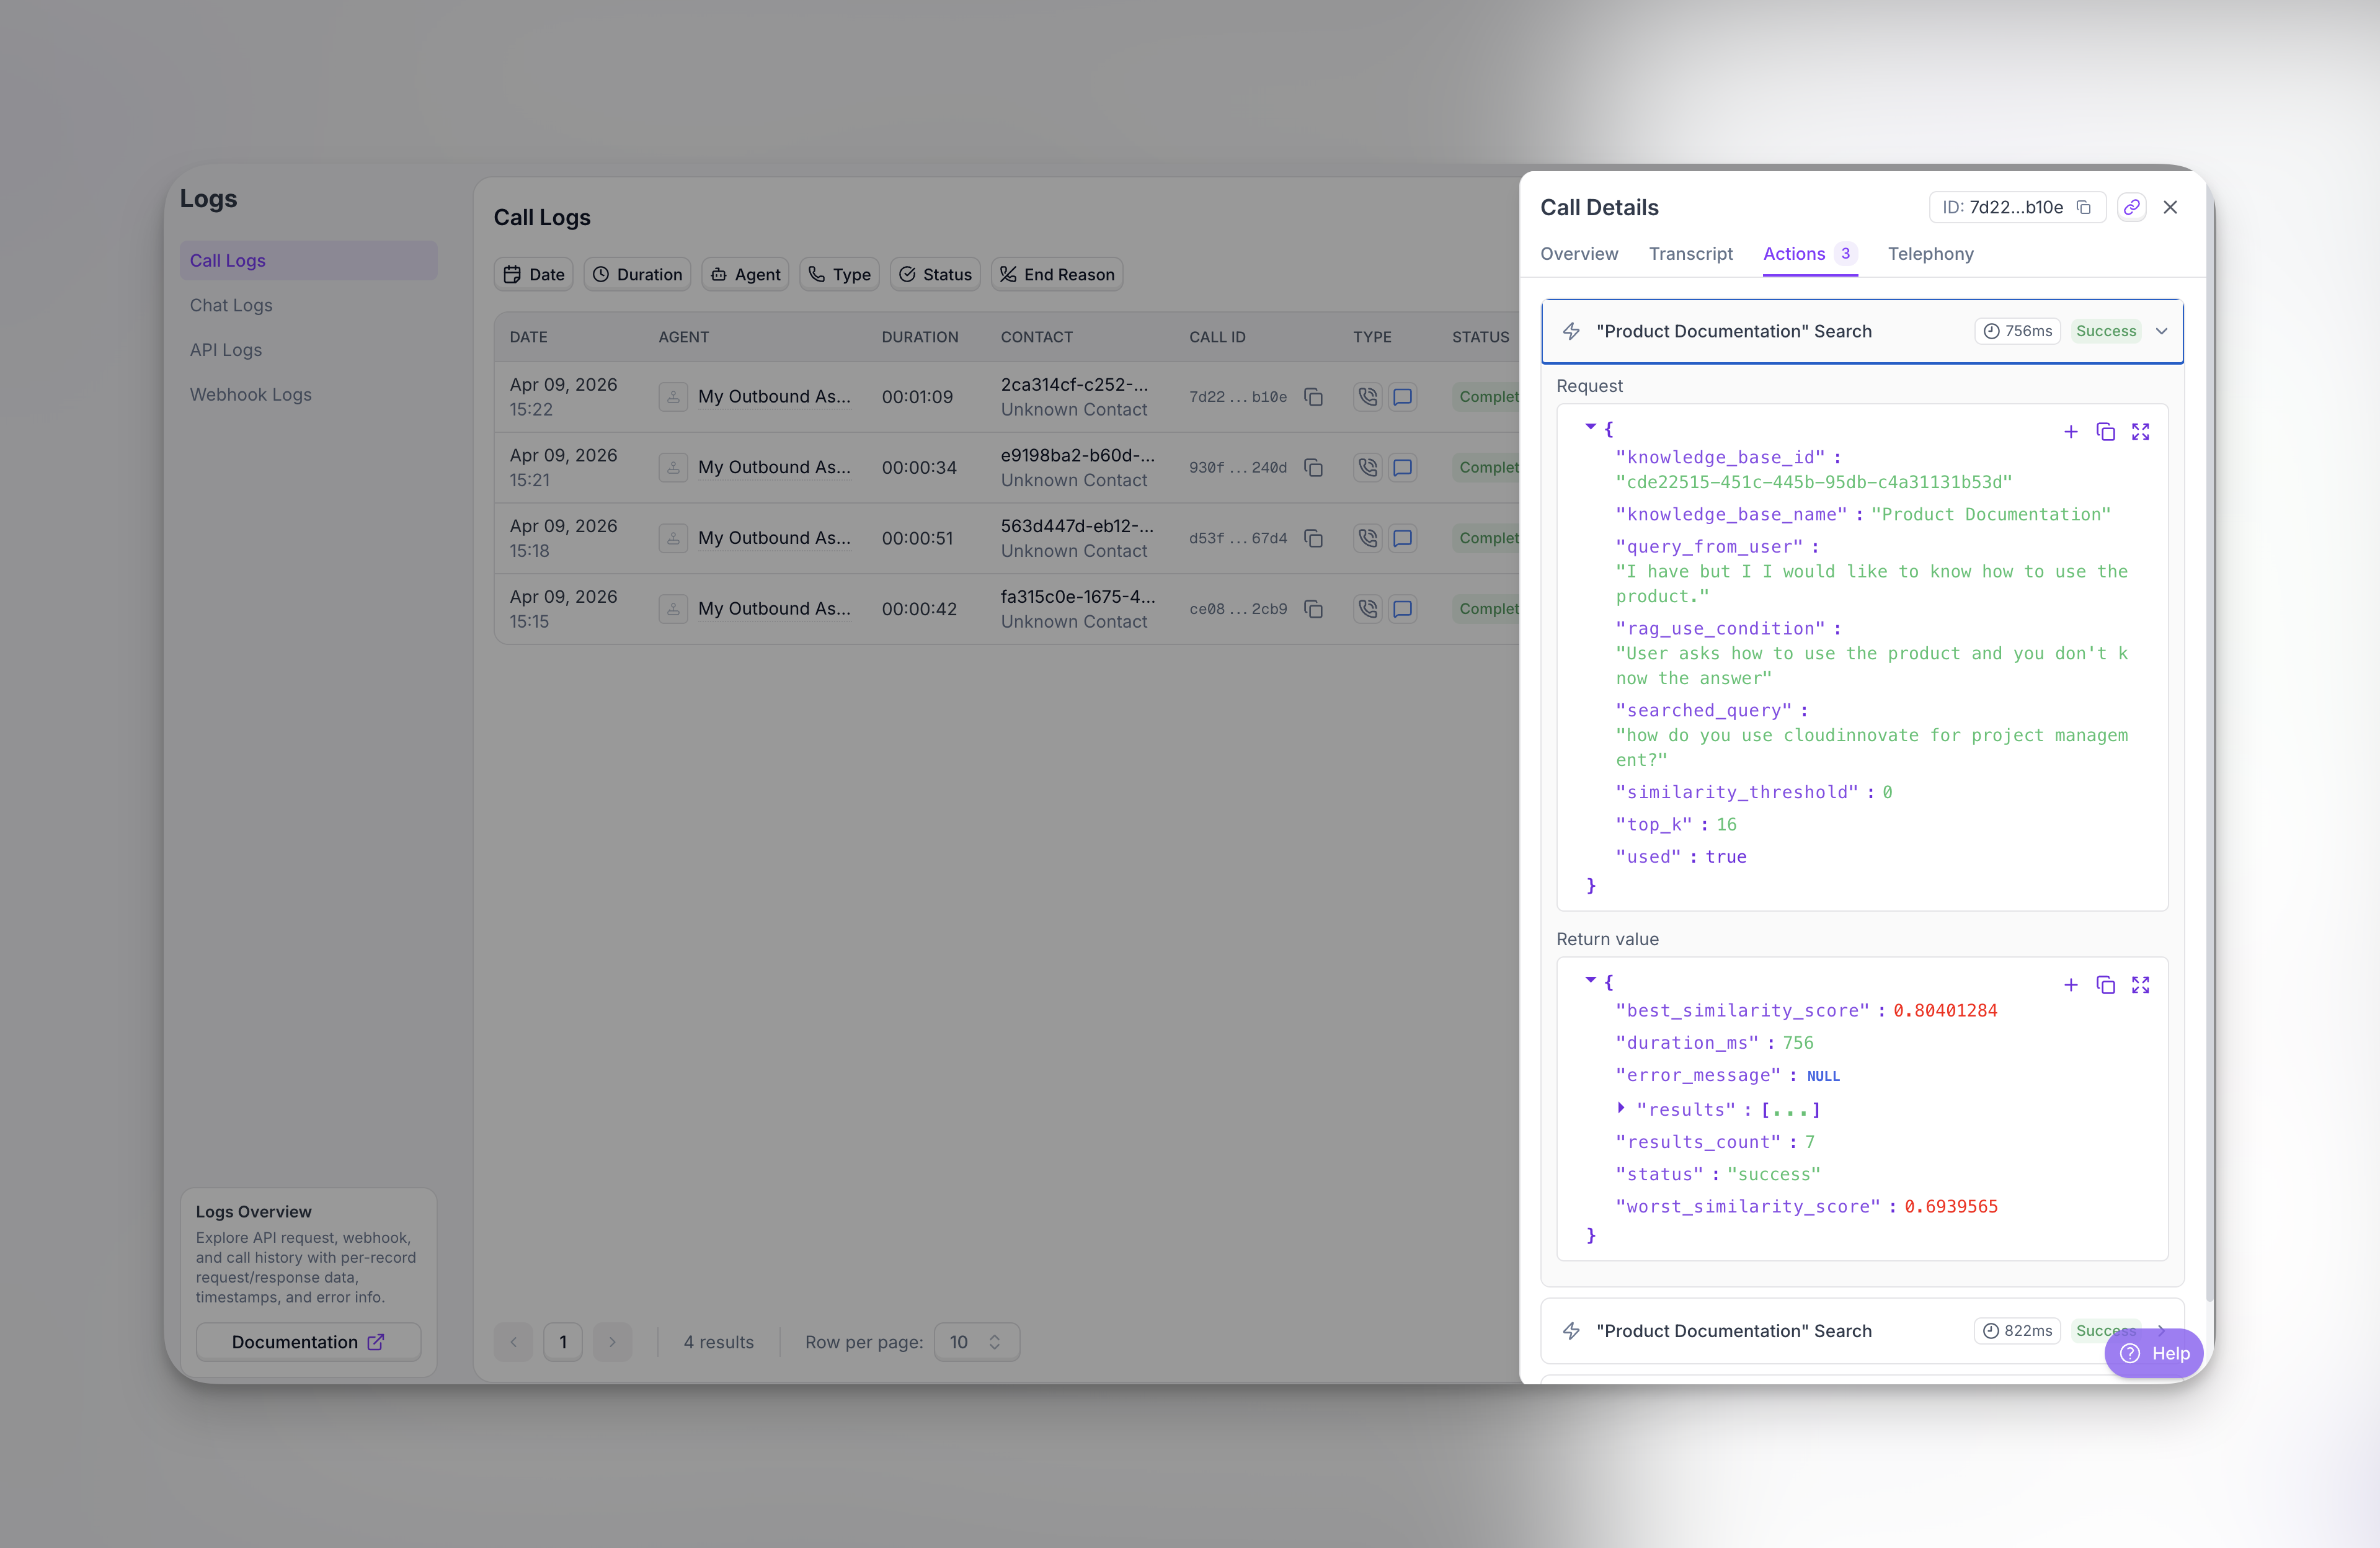Open Webhook Logs in the sidebar
The height and width of the screenshot is (1548, 2380).
[251, 394]
